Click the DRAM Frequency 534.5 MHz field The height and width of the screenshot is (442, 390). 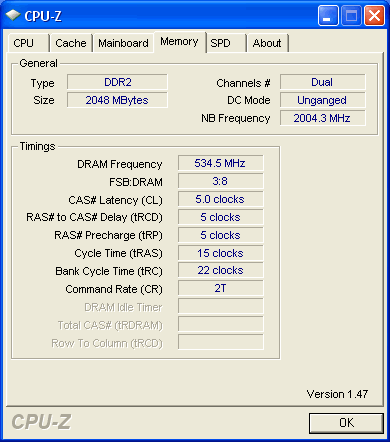221,163
